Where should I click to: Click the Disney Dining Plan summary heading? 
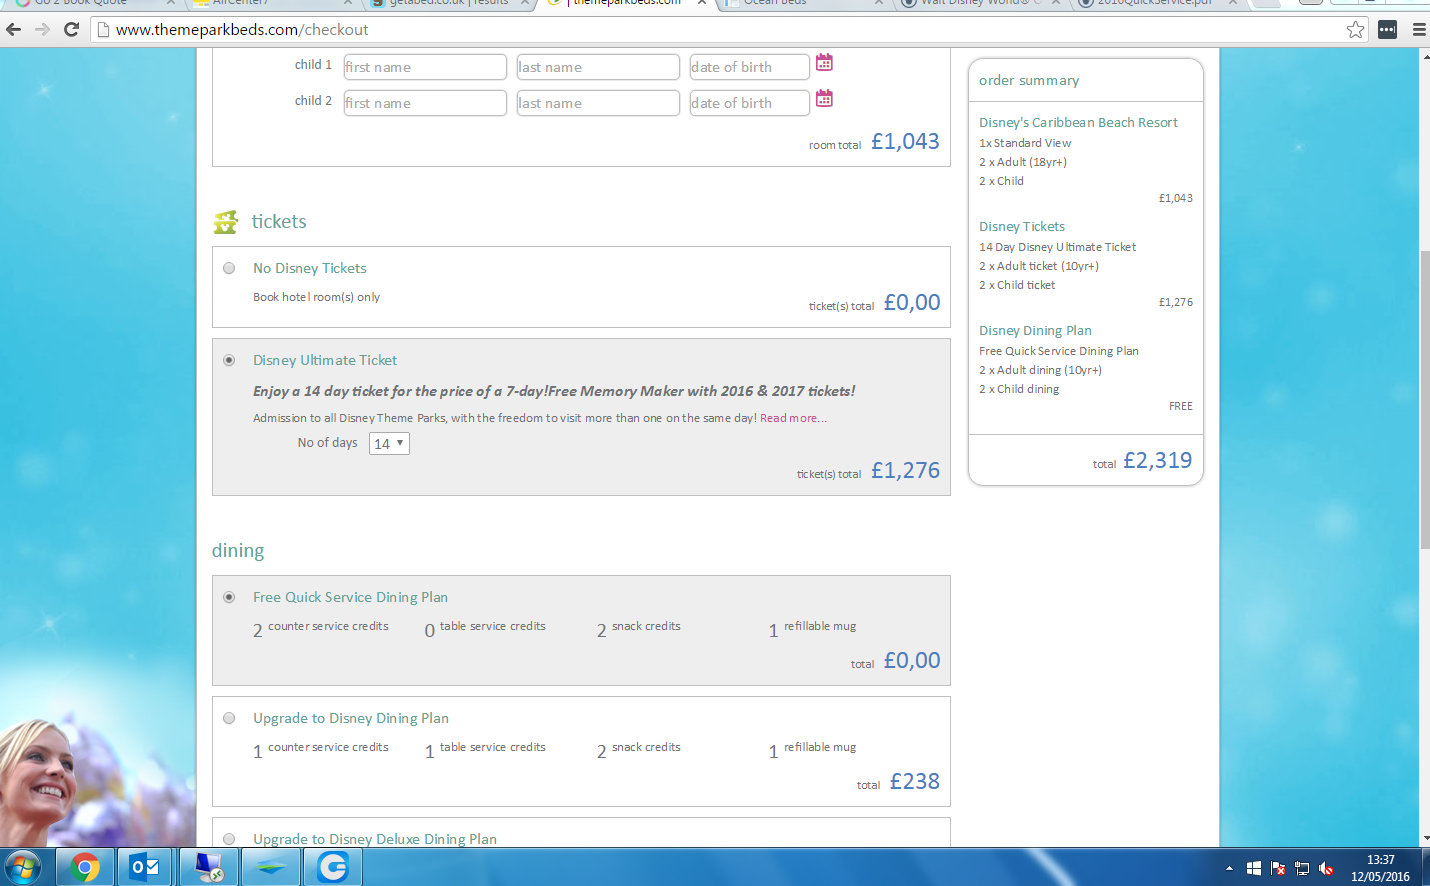pos(1035,330)
